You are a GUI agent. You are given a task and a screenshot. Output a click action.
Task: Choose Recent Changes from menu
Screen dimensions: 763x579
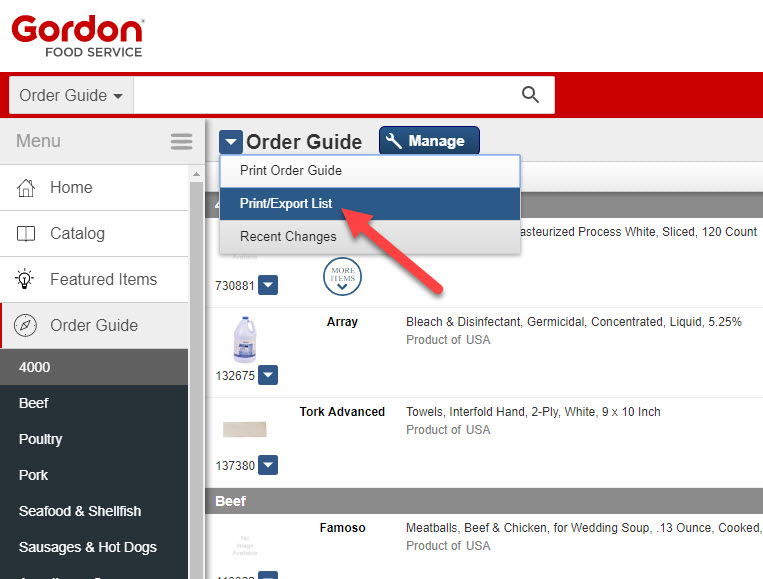coord(370,236)
